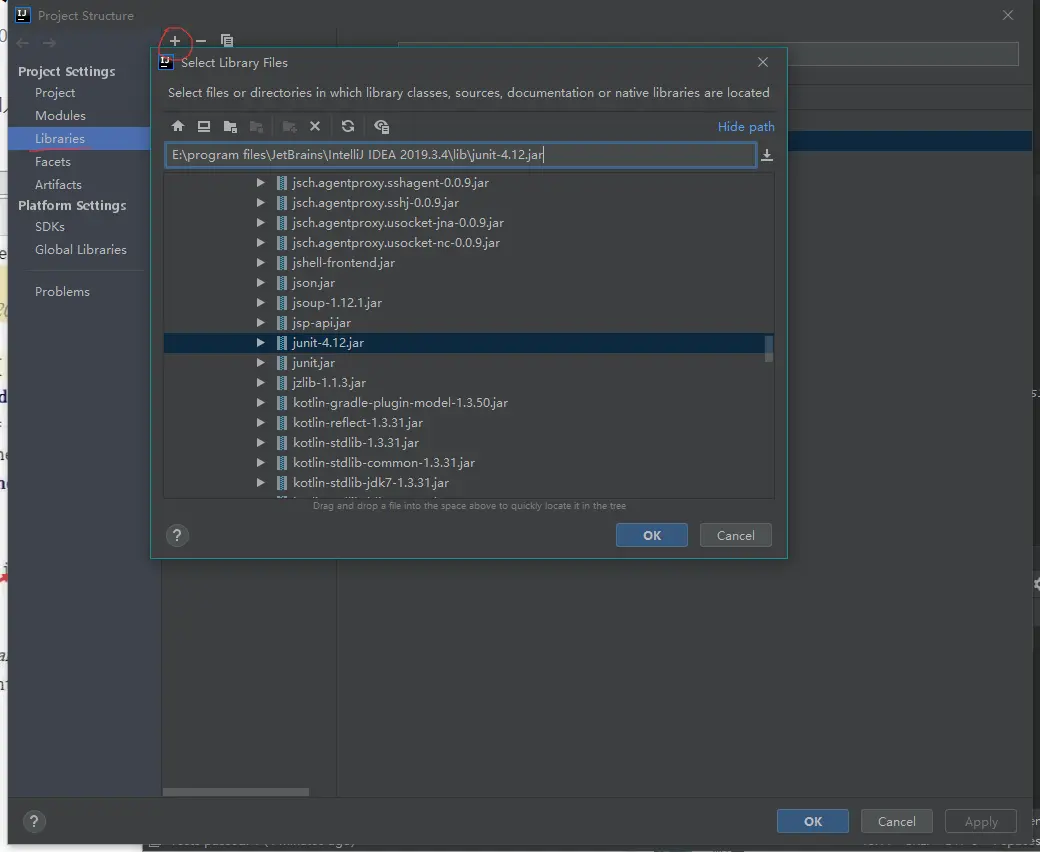This screenshot has width=1040, height=852.
Task: Select json.jar in the file tree
Action: pyautogui.click(x=313, y=282)
